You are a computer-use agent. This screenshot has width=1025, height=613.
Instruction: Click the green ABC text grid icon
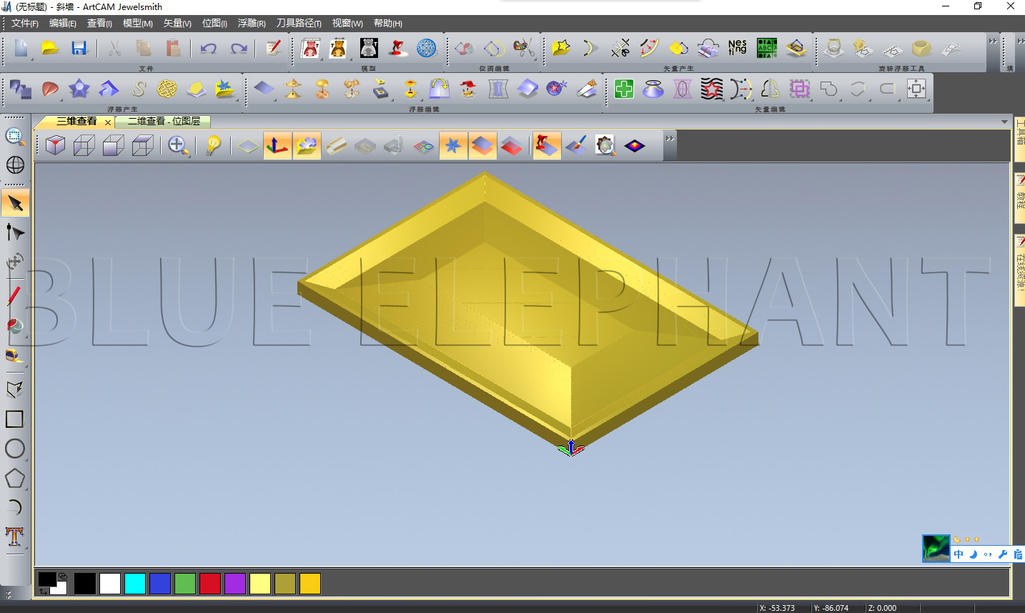point(767,48)
